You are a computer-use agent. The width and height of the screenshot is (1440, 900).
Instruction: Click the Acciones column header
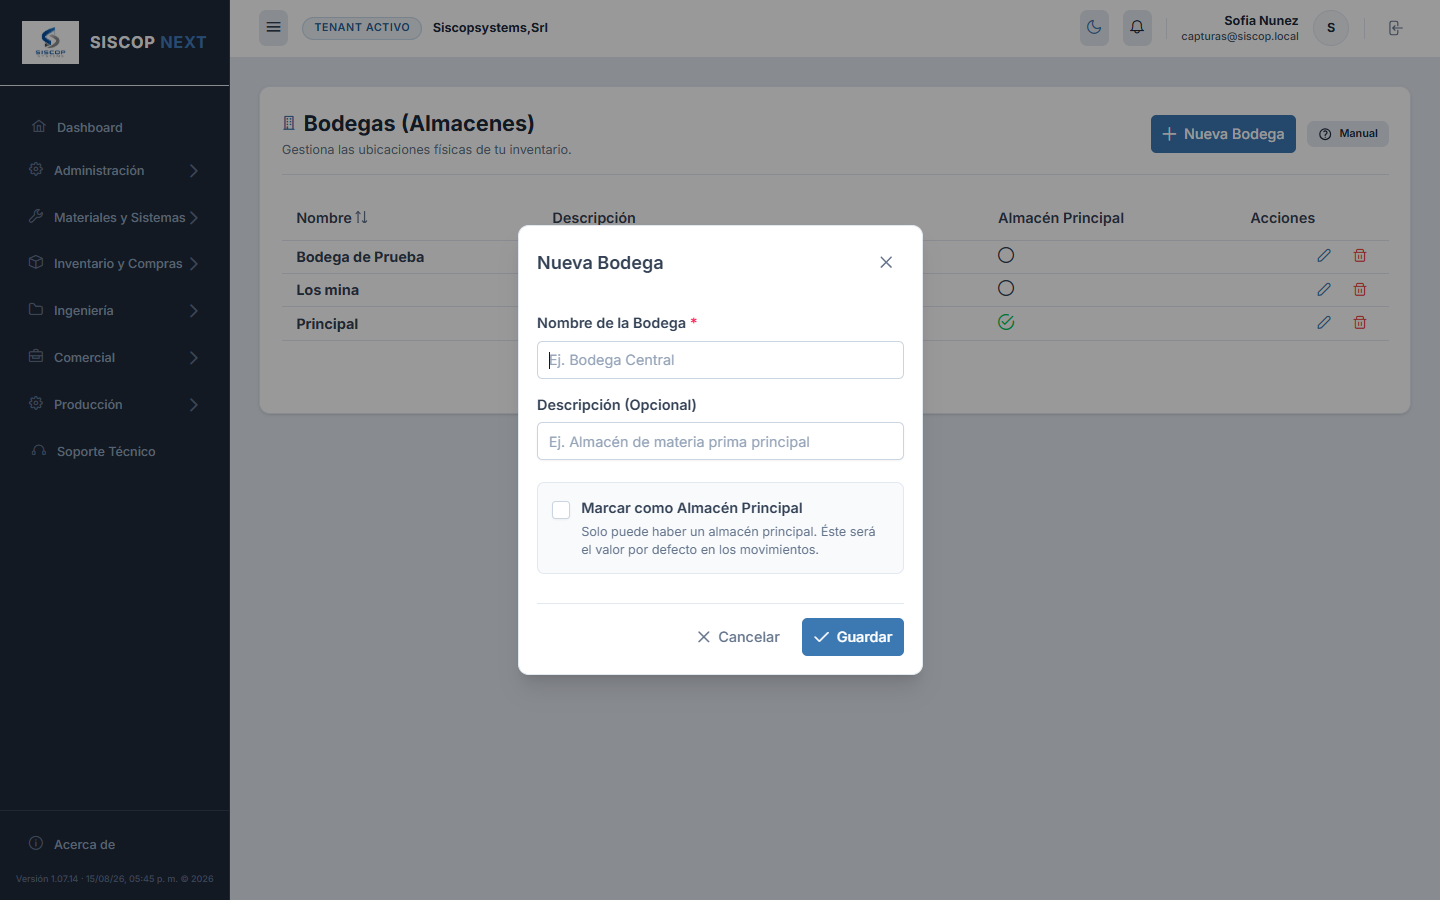click(x=1283, y=218)
